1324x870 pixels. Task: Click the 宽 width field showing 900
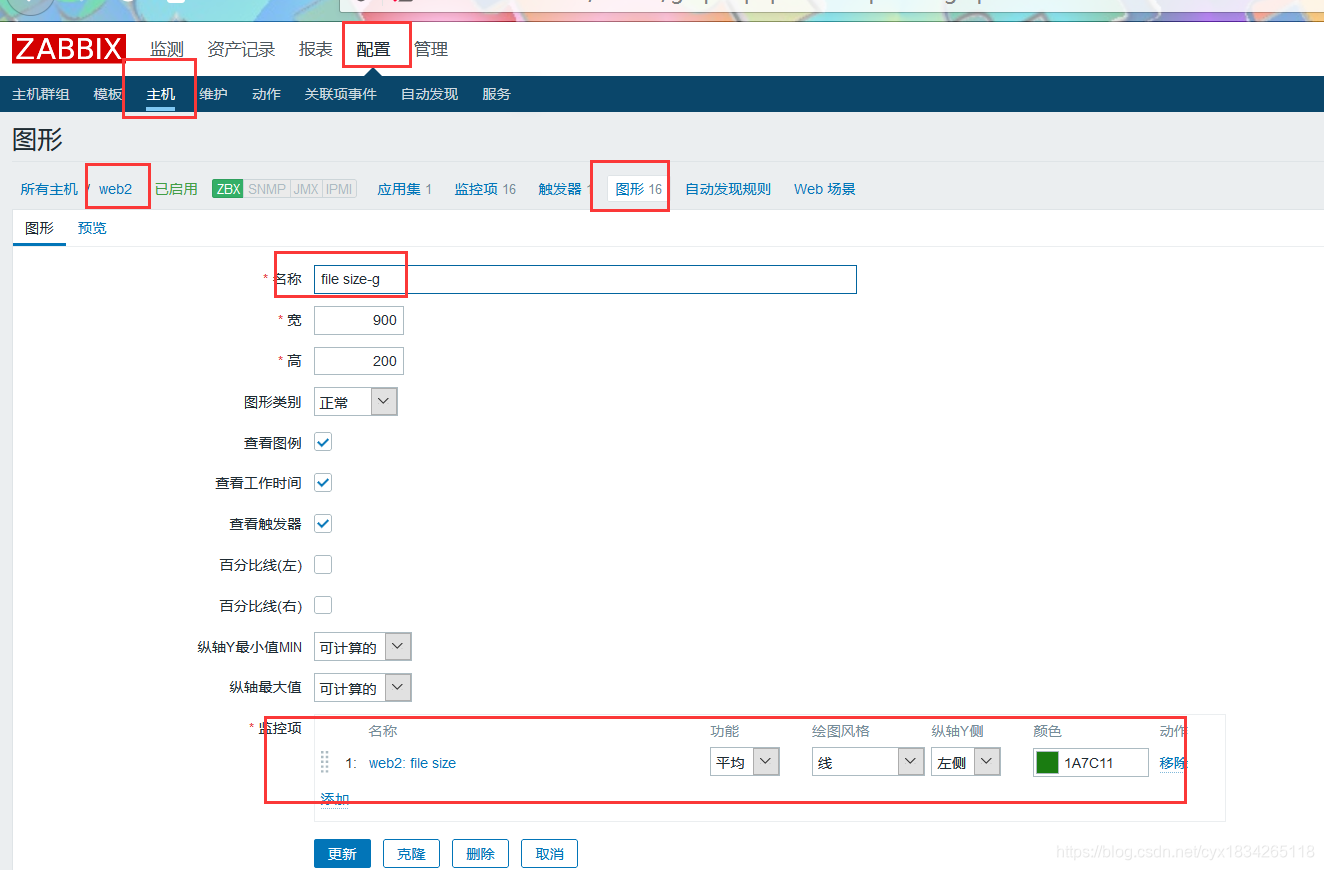pyautogui.click(x=359, y=320)
